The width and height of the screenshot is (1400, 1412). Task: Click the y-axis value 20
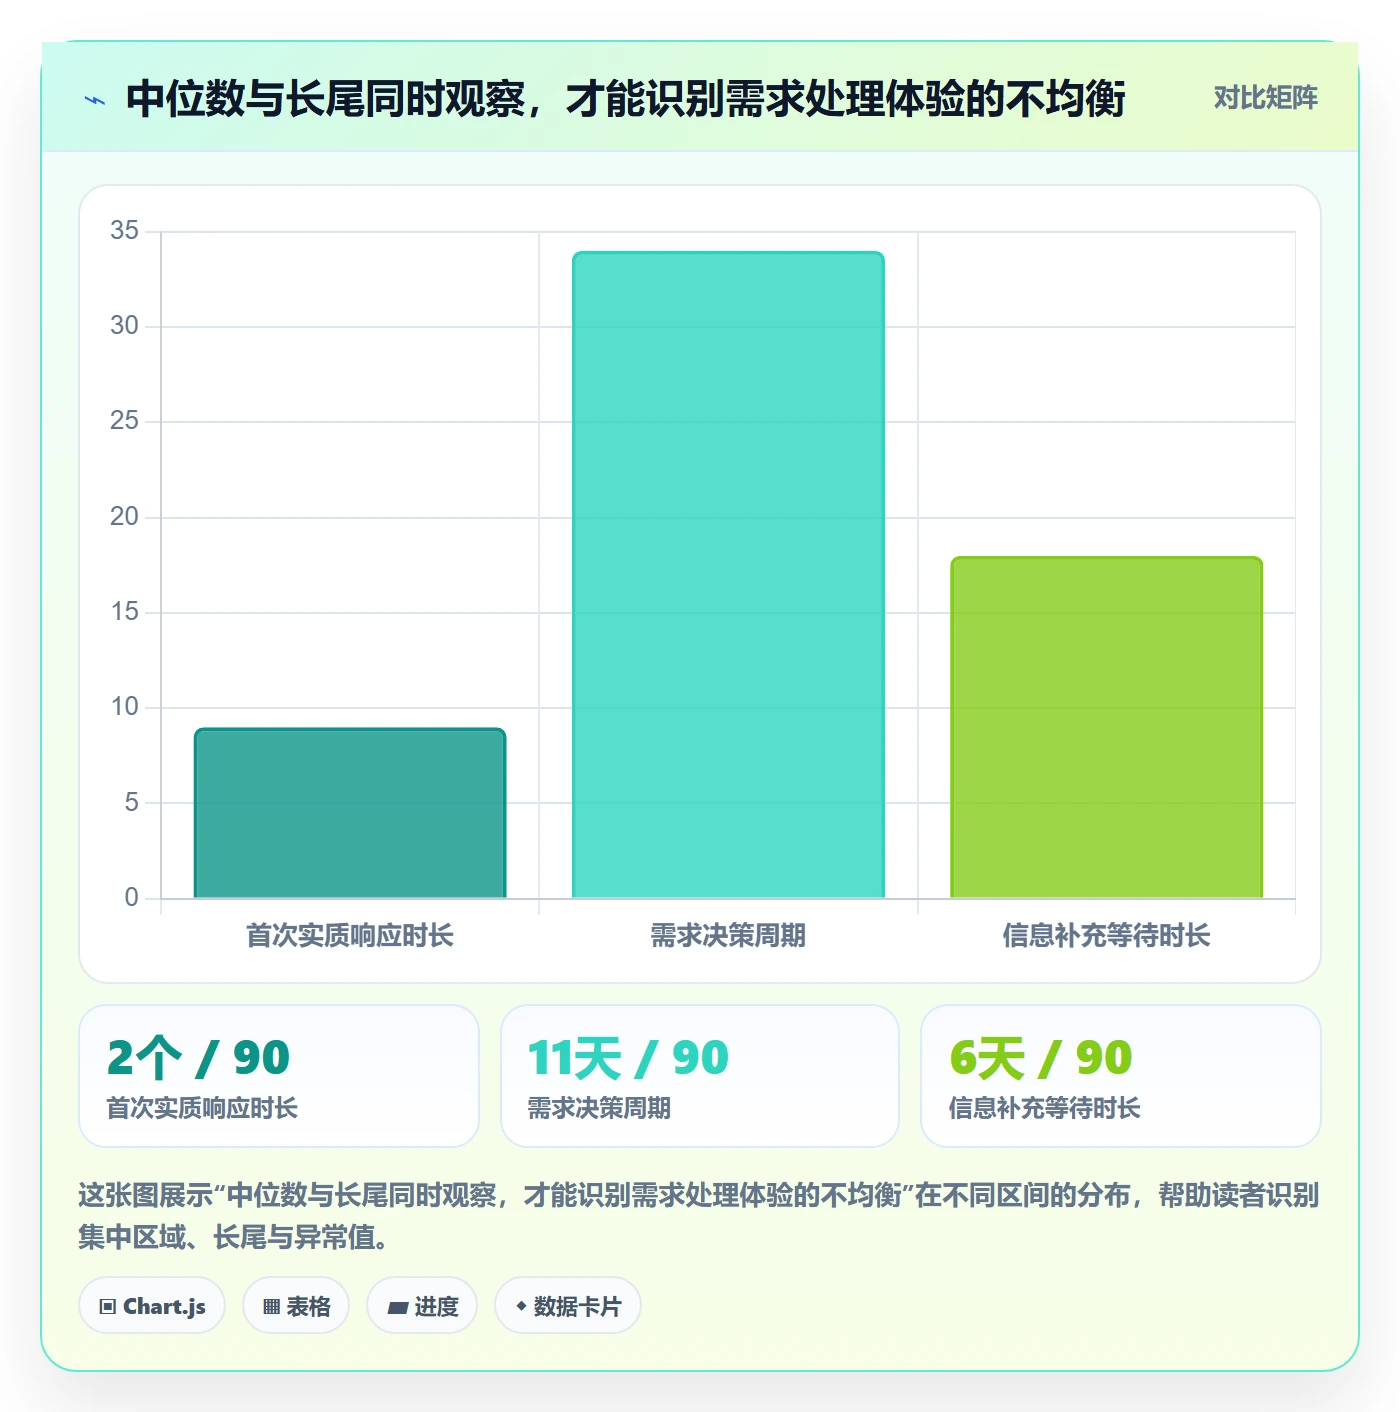[x=125, y=517]
